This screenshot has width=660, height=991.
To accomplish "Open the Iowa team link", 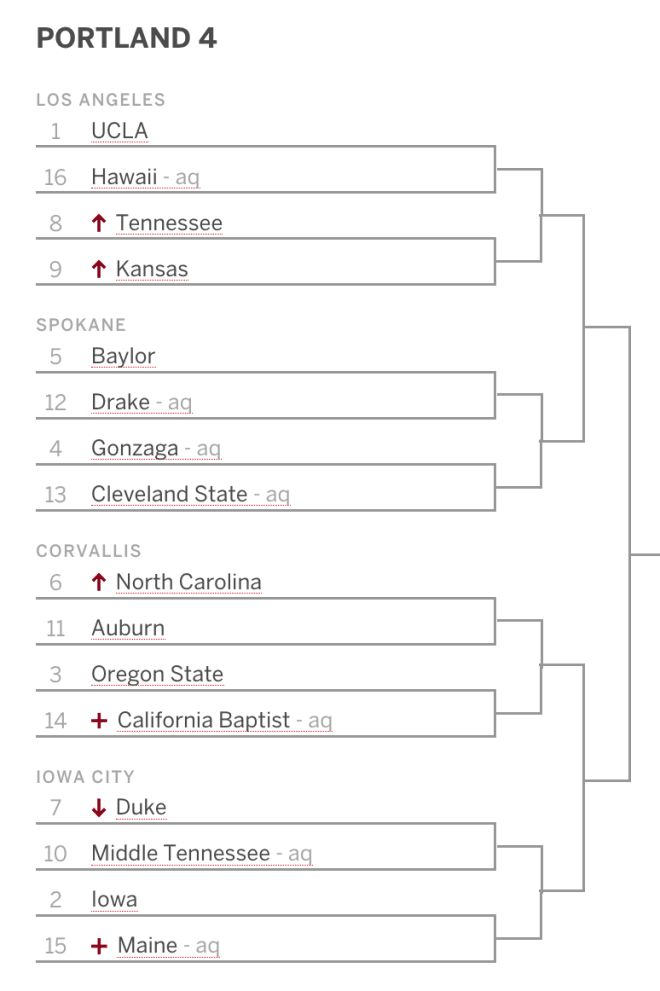I will tap(114, 900).
